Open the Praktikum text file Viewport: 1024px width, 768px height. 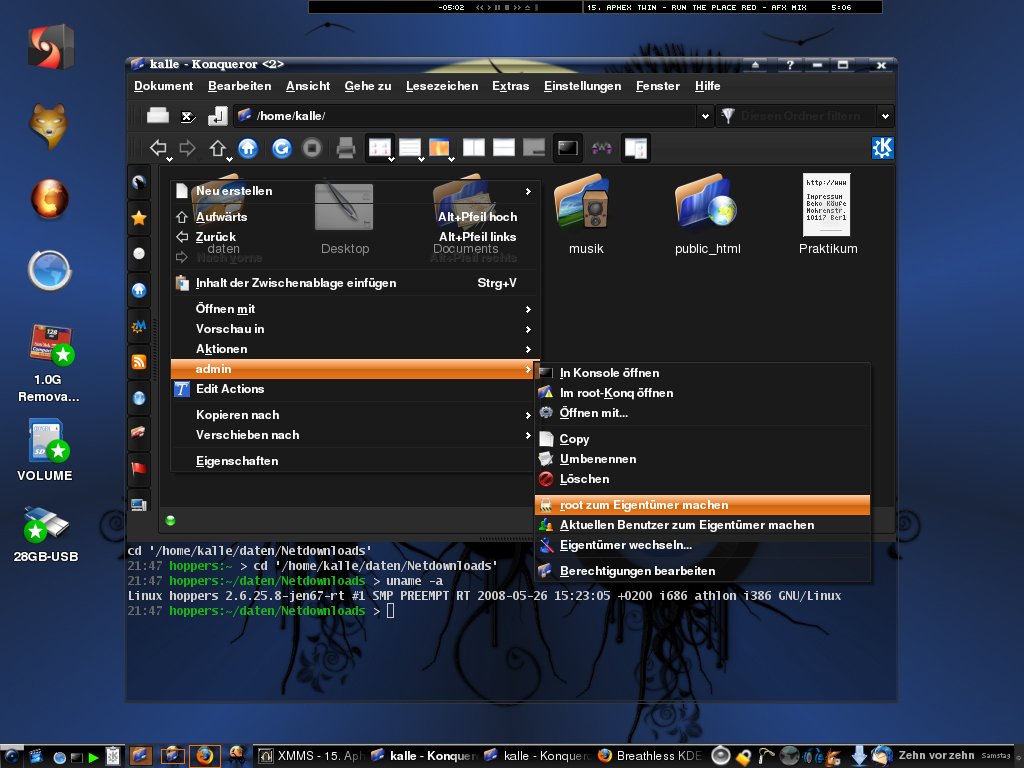tap(827, 215)
